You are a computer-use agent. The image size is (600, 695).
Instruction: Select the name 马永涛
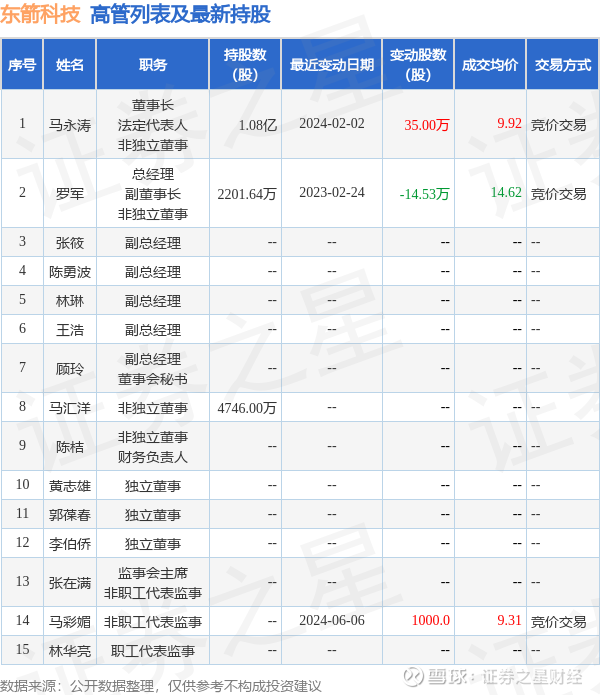pos(70,125)
